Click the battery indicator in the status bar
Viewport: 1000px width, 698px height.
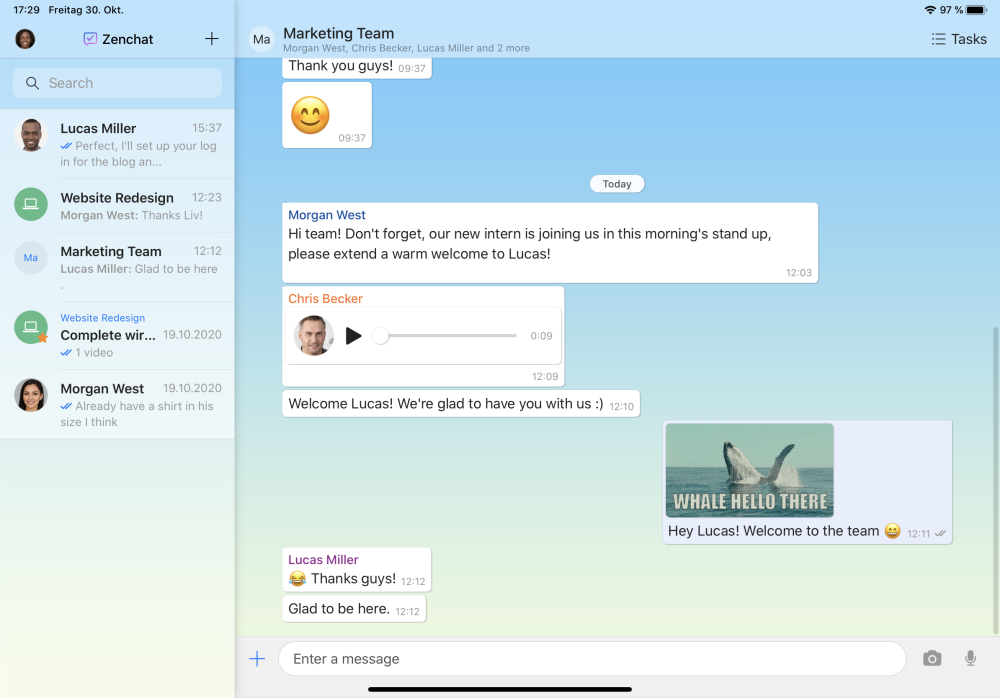pos(976,10)
